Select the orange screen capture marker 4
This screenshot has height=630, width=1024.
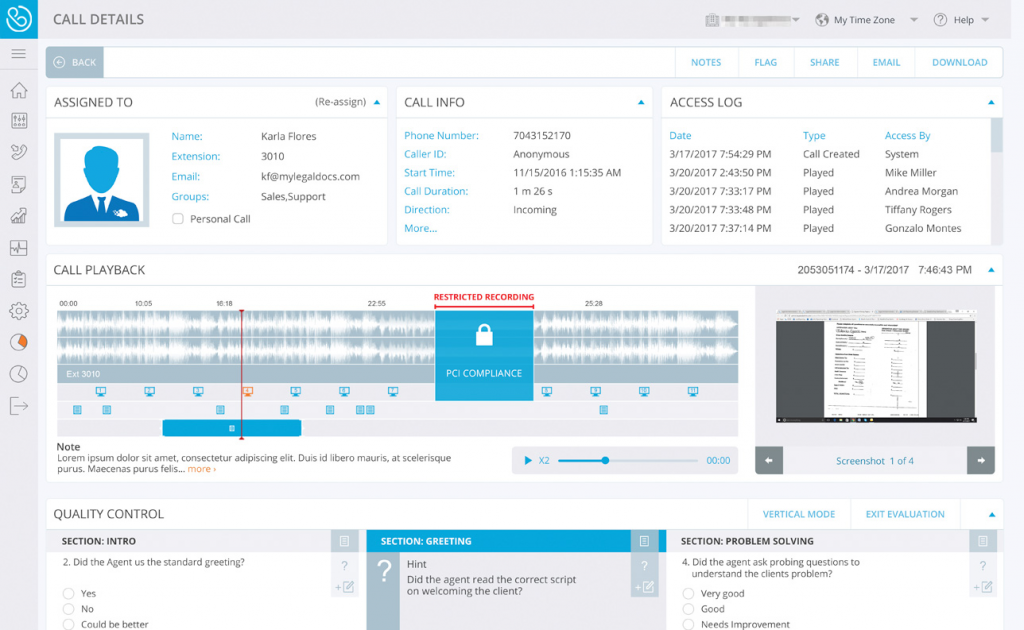point(247,391)
